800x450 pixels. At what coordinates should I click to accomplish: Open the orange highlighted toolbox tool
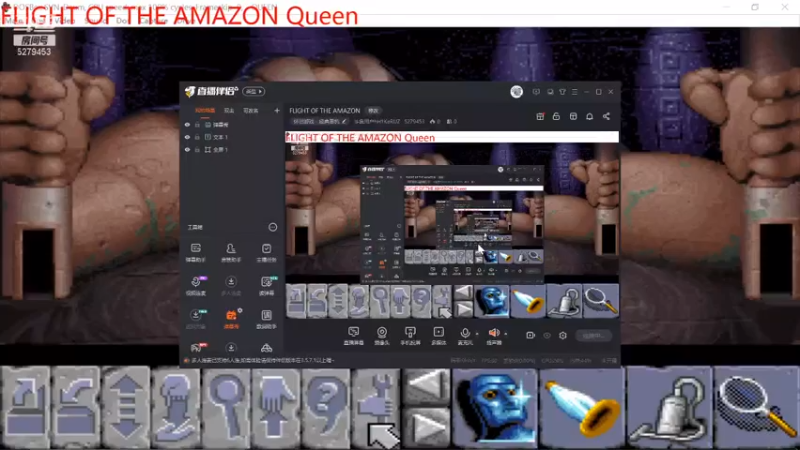pyautogui.click(x=231, y=319)
